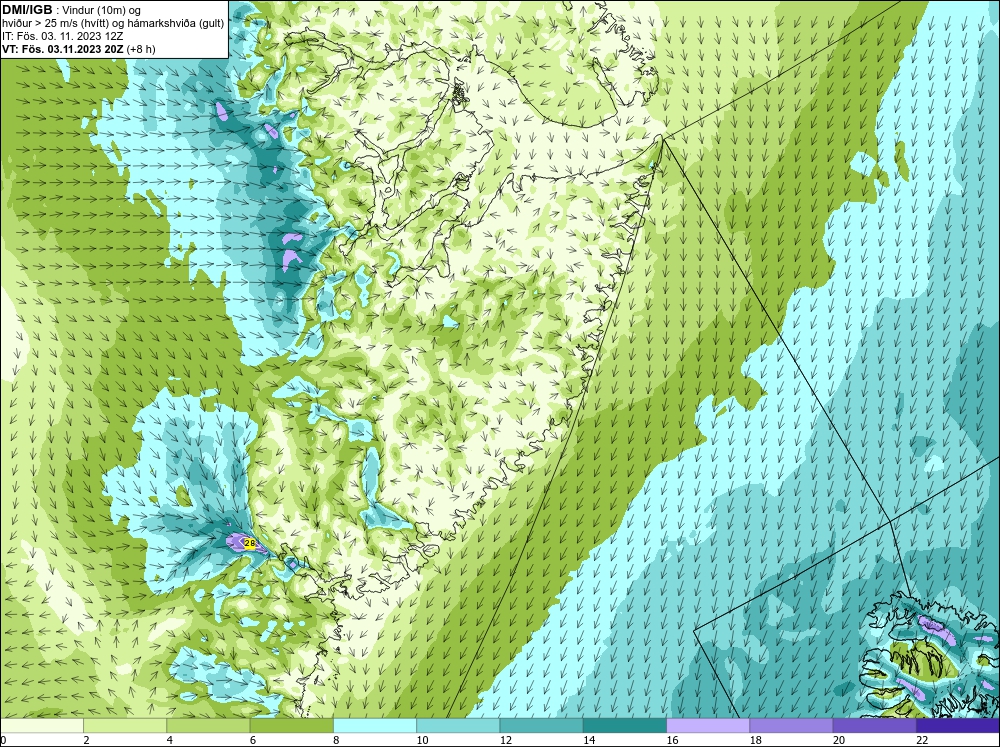
Task: Click the title line 'DMI/IGB : Vindur (10m) og'
Action: click(71, 10)
